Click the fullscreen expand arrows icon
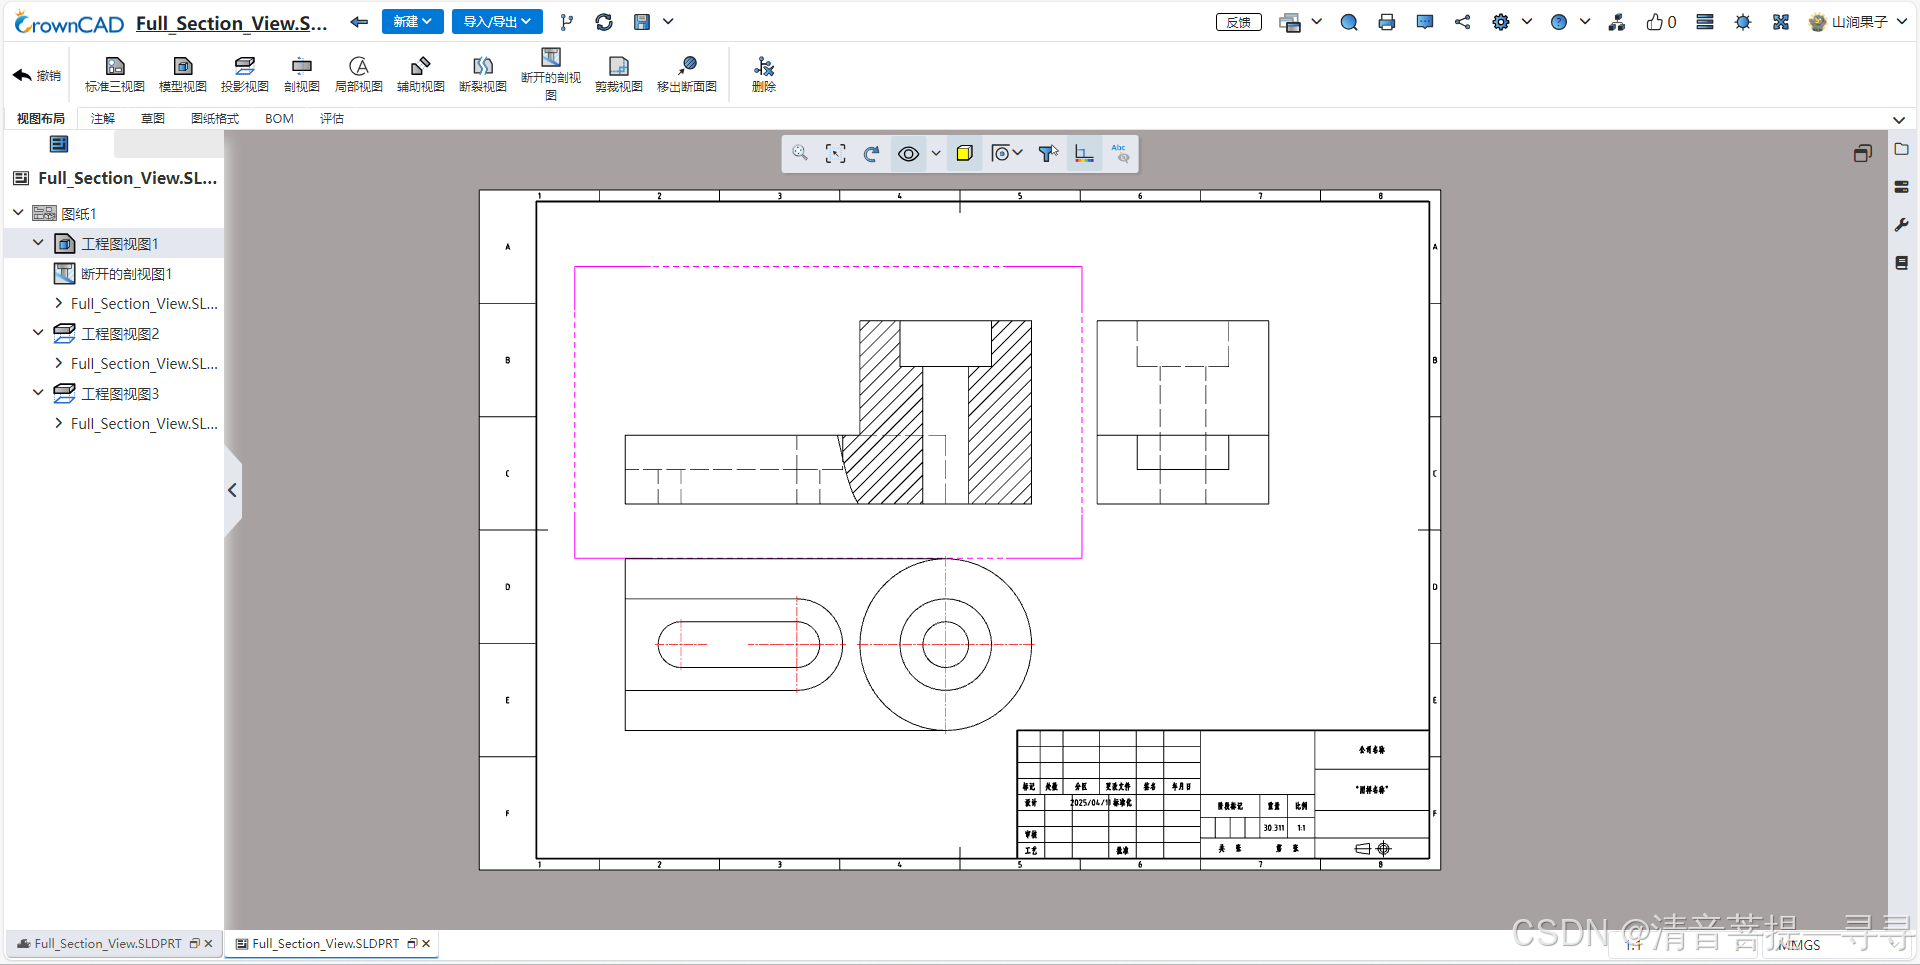This screenshot has height=965, width=1920. [x=1781, y=22]
